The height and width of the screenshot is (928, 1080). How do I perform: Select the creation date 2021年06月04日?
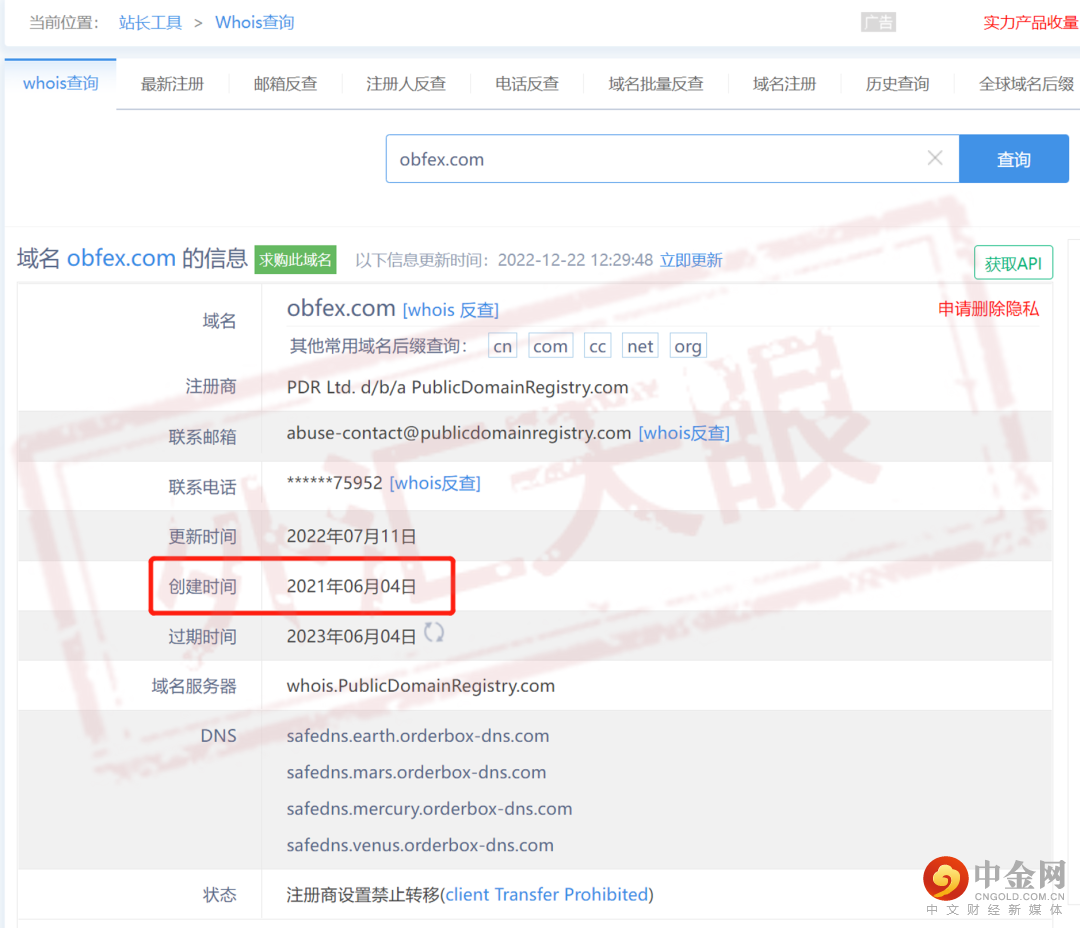click(x=351, y=586)
